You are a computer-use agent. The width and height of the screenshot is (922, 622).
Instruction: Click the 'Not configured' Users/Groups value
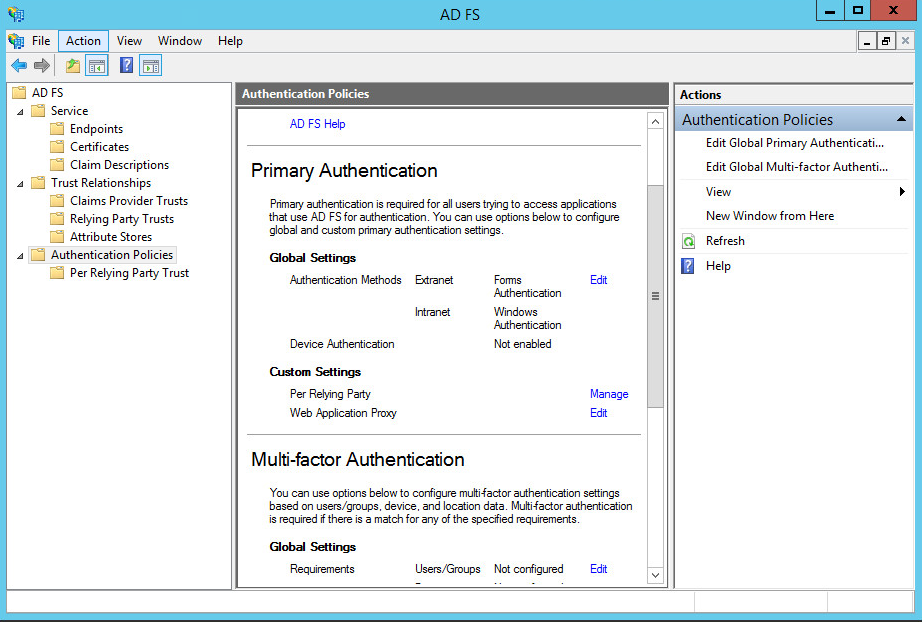tap(528, 569)
